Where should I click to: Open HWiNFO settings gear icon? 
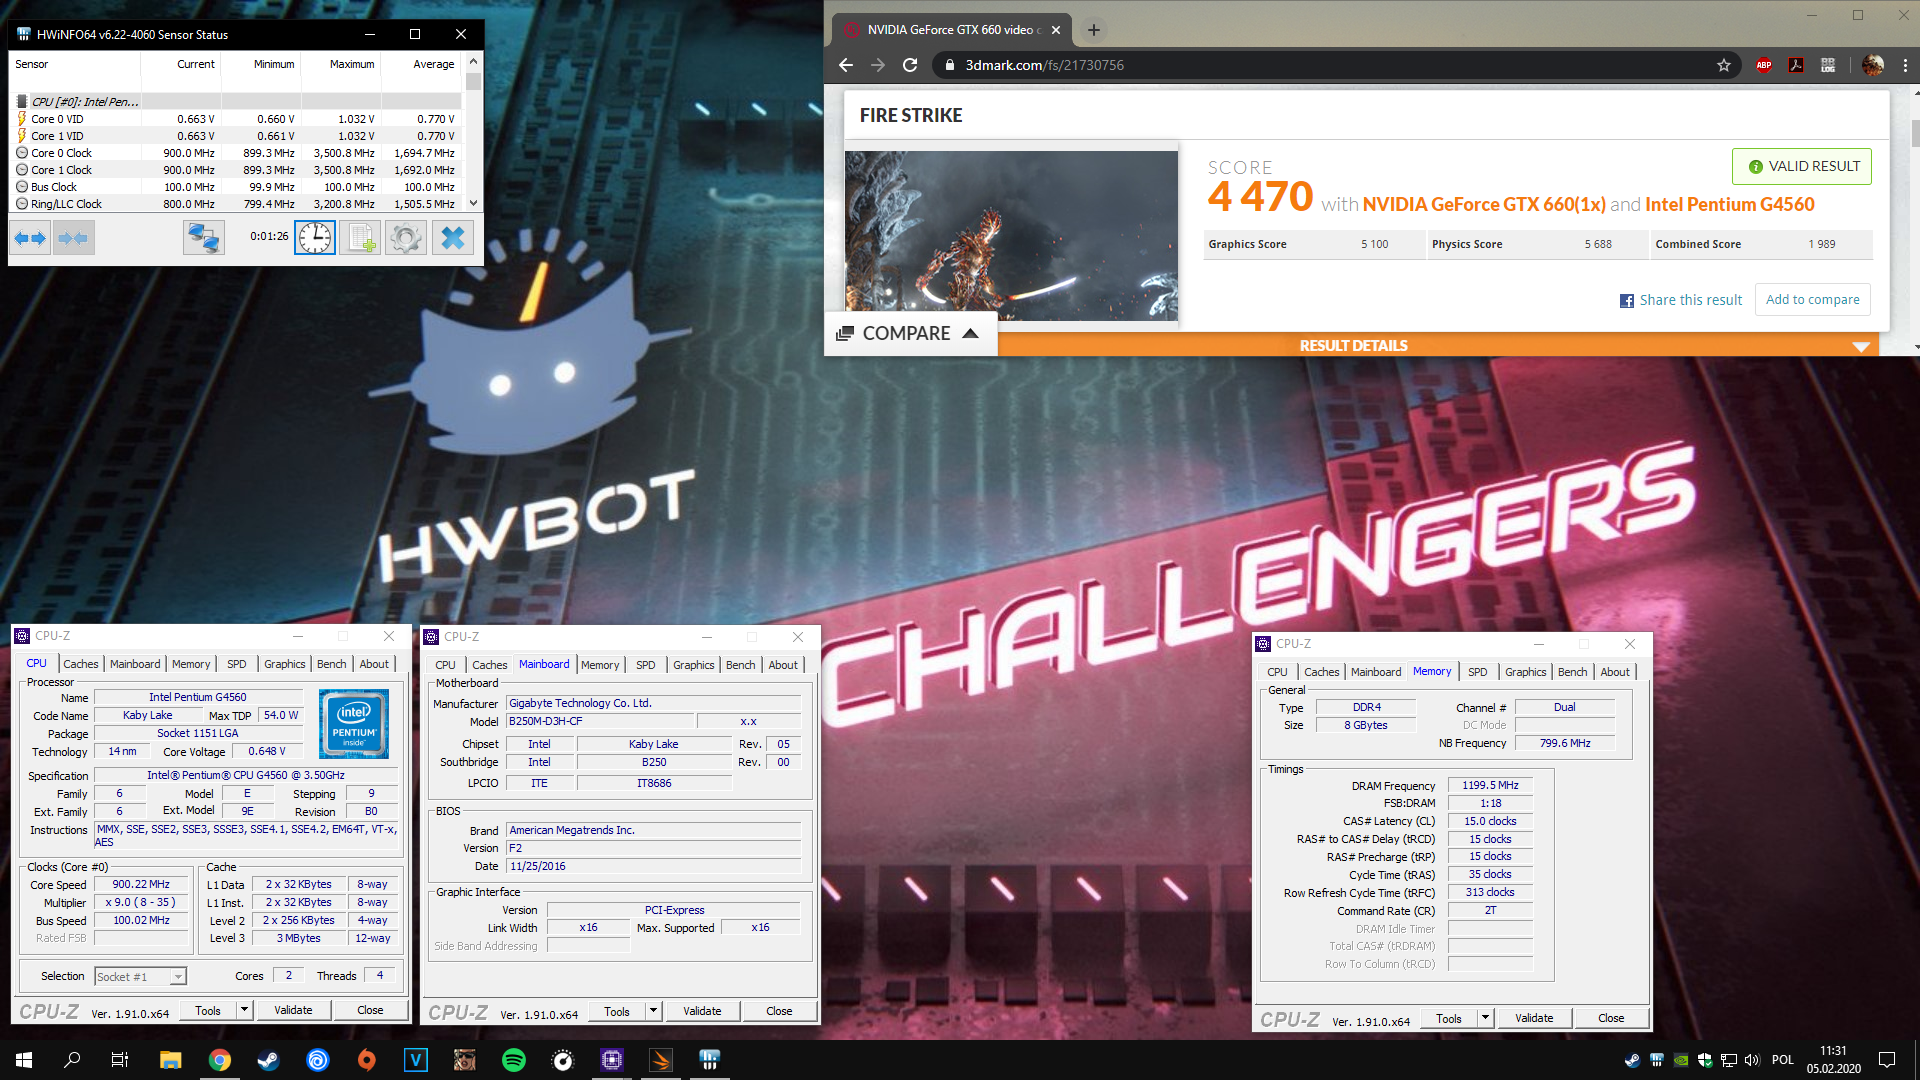pyautogui.click(x=406, y=238)
